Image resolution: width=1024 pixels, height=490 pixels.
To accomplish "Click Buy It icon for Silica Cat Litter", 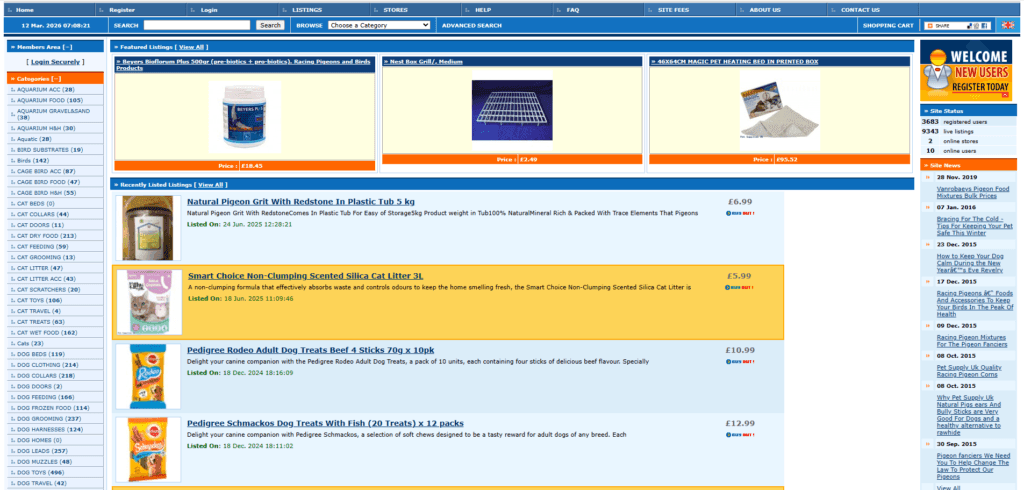I will coord(740,287).
